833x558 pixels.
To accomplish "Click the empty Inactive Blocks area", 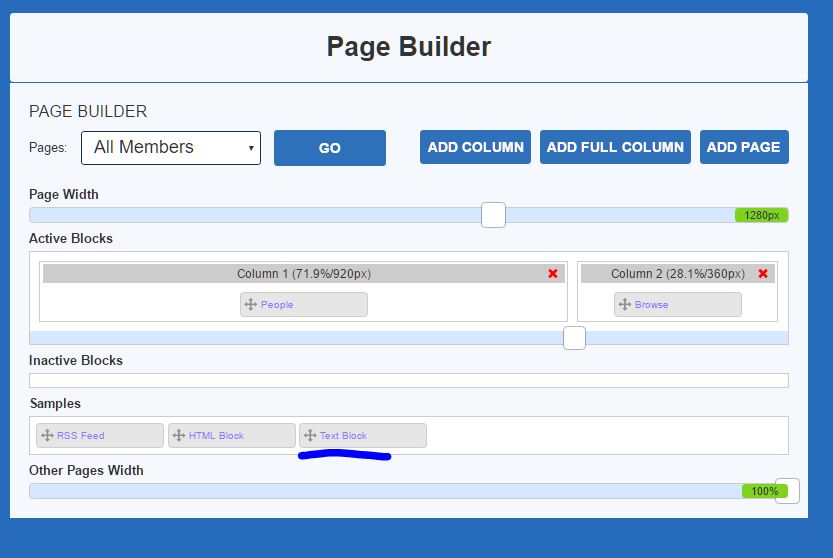I will click(408, 380).
